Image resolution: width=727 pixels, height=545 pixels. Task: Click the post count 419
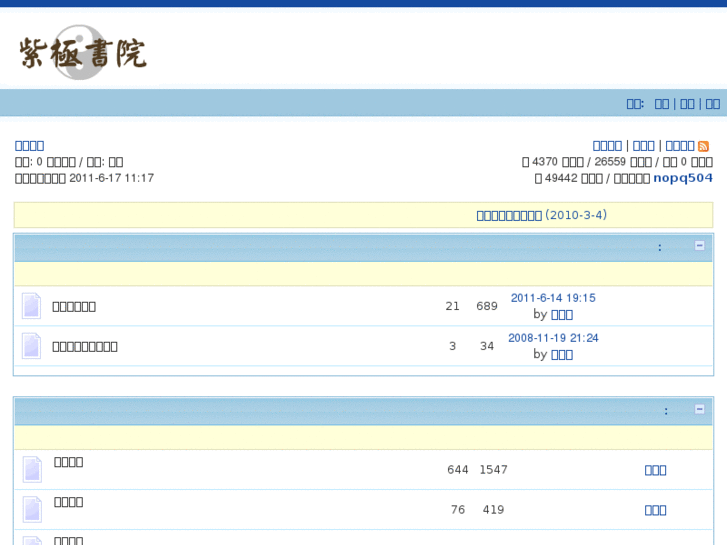[493, 509]
